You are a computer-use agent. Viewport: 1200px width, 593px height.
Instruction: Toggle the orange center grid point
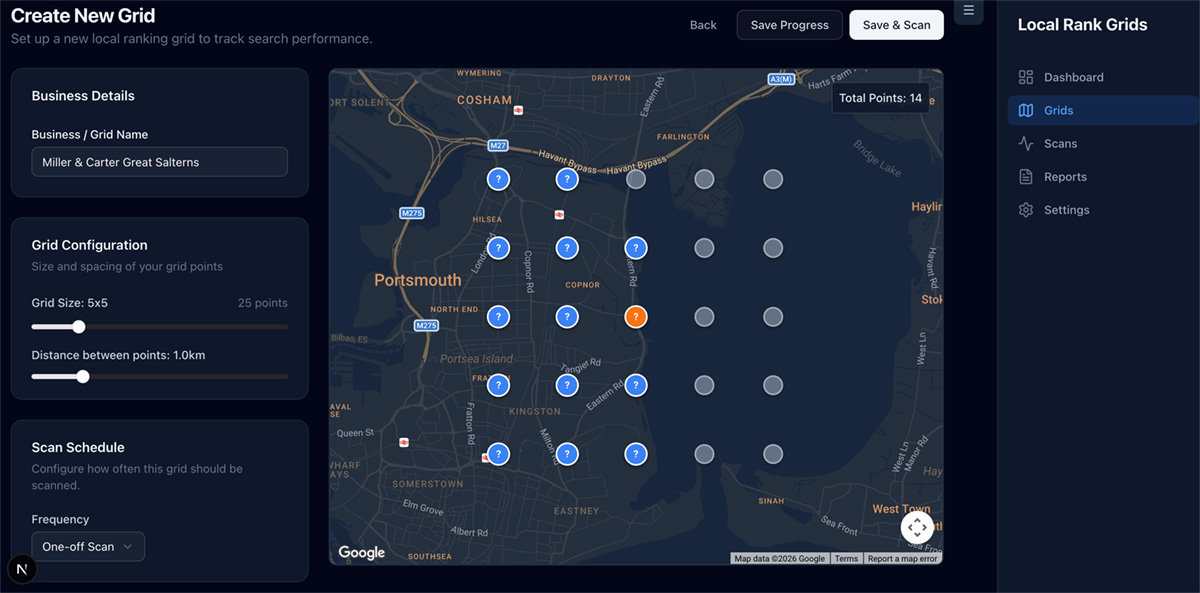[x=635, y=317]
